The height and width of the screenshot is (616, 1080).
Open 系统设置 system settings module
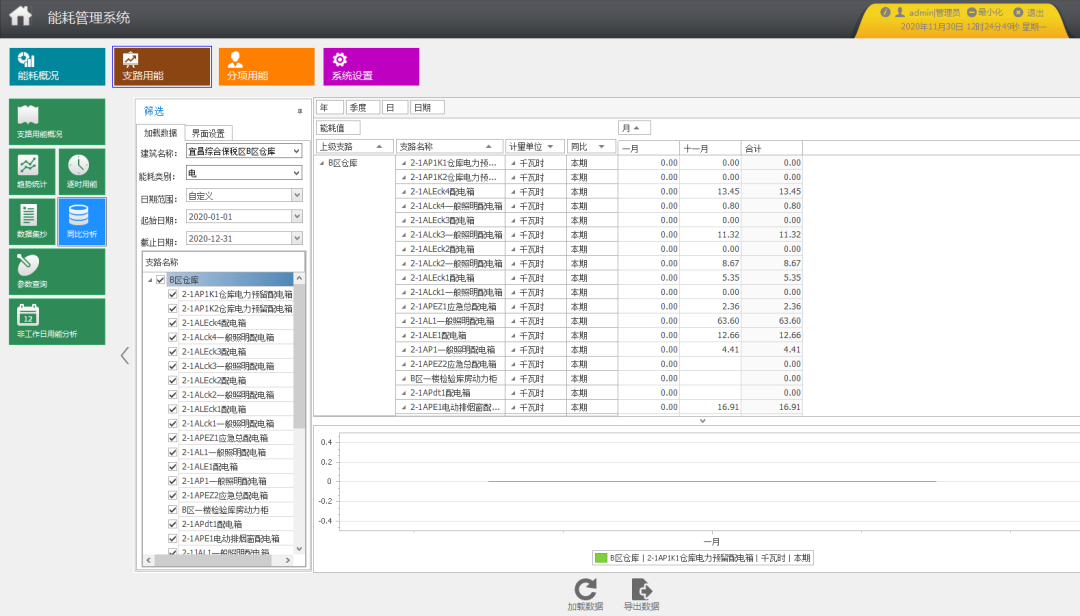371,67
